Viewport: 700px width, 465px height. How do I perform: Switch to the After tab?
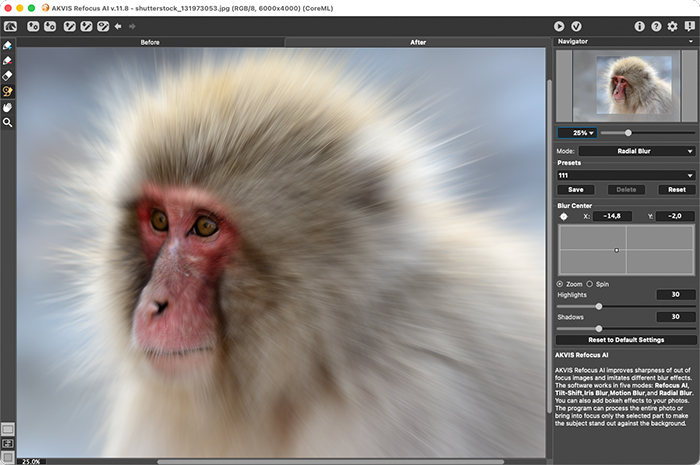tap(418, 42)
